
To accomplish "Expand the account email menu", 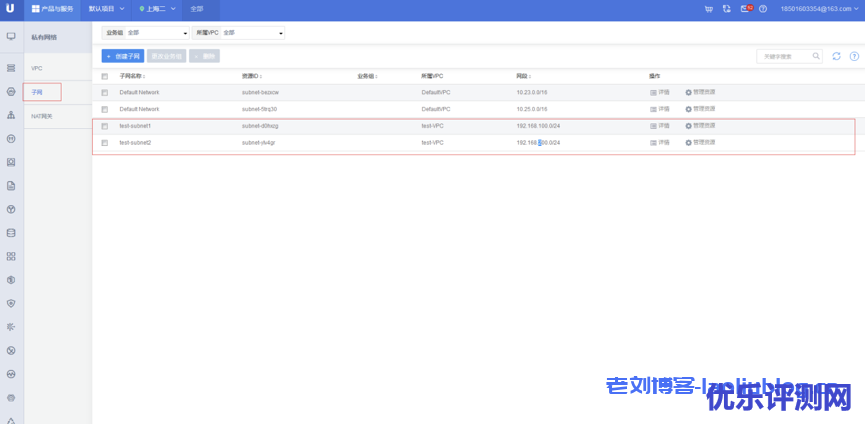I will click(818, 9).
